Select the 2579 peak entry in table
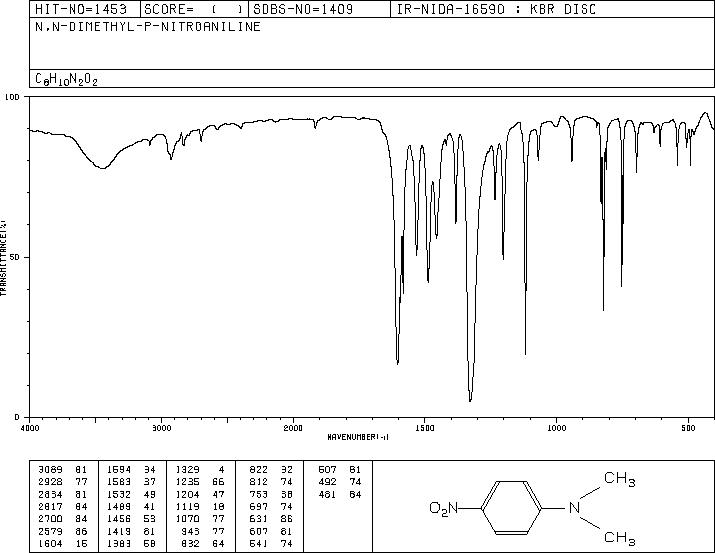The height and width of the screenshot is (553, 715). (62, 531)
